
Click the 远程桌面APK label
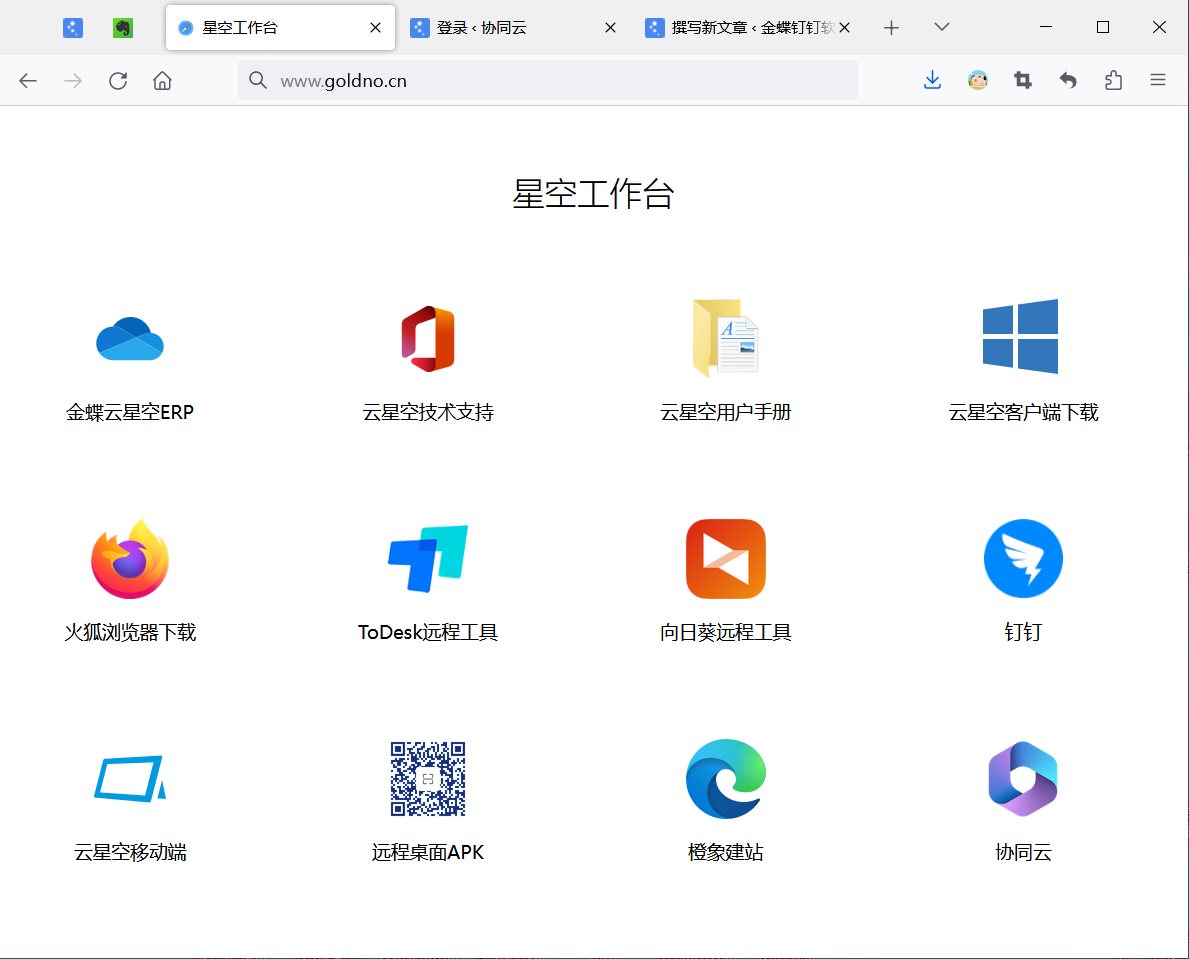pyautogui.click(x=428, y=852)
